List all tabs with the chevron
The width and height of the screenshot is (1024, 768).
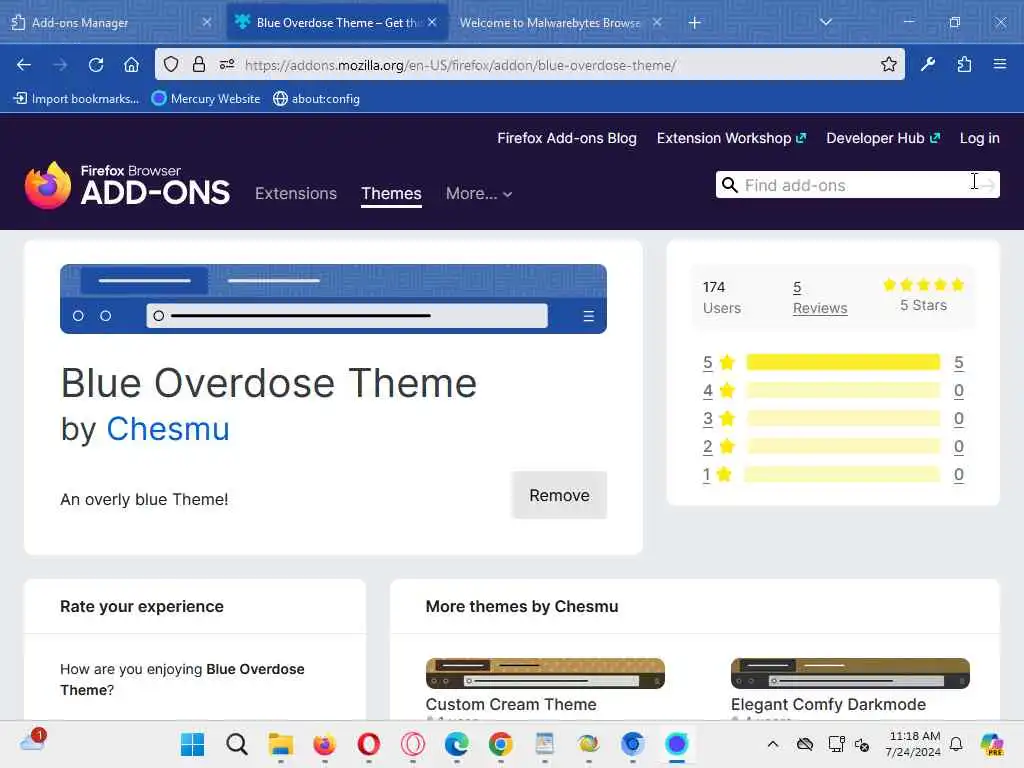coord(825,22)
